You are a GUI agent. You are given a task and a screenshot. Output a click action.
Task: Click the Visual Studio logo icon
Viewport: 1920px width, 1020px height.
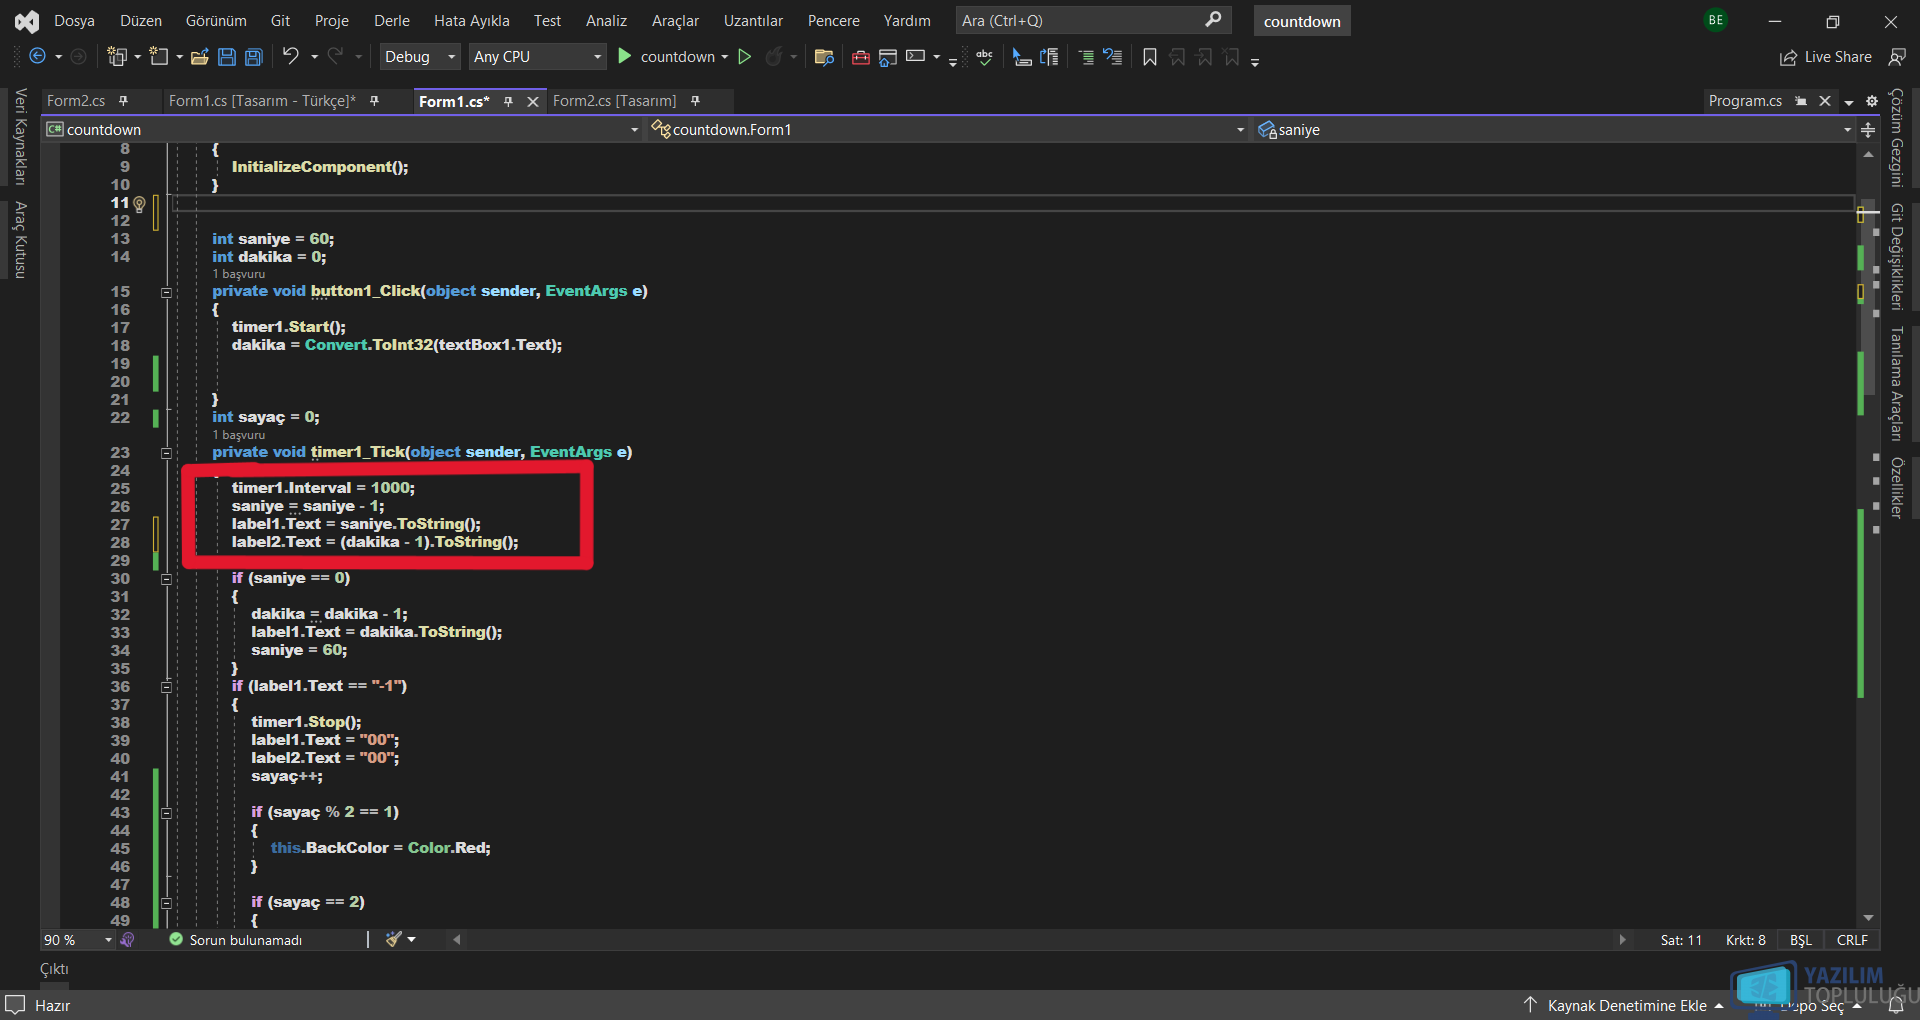[x=27, y=21]
